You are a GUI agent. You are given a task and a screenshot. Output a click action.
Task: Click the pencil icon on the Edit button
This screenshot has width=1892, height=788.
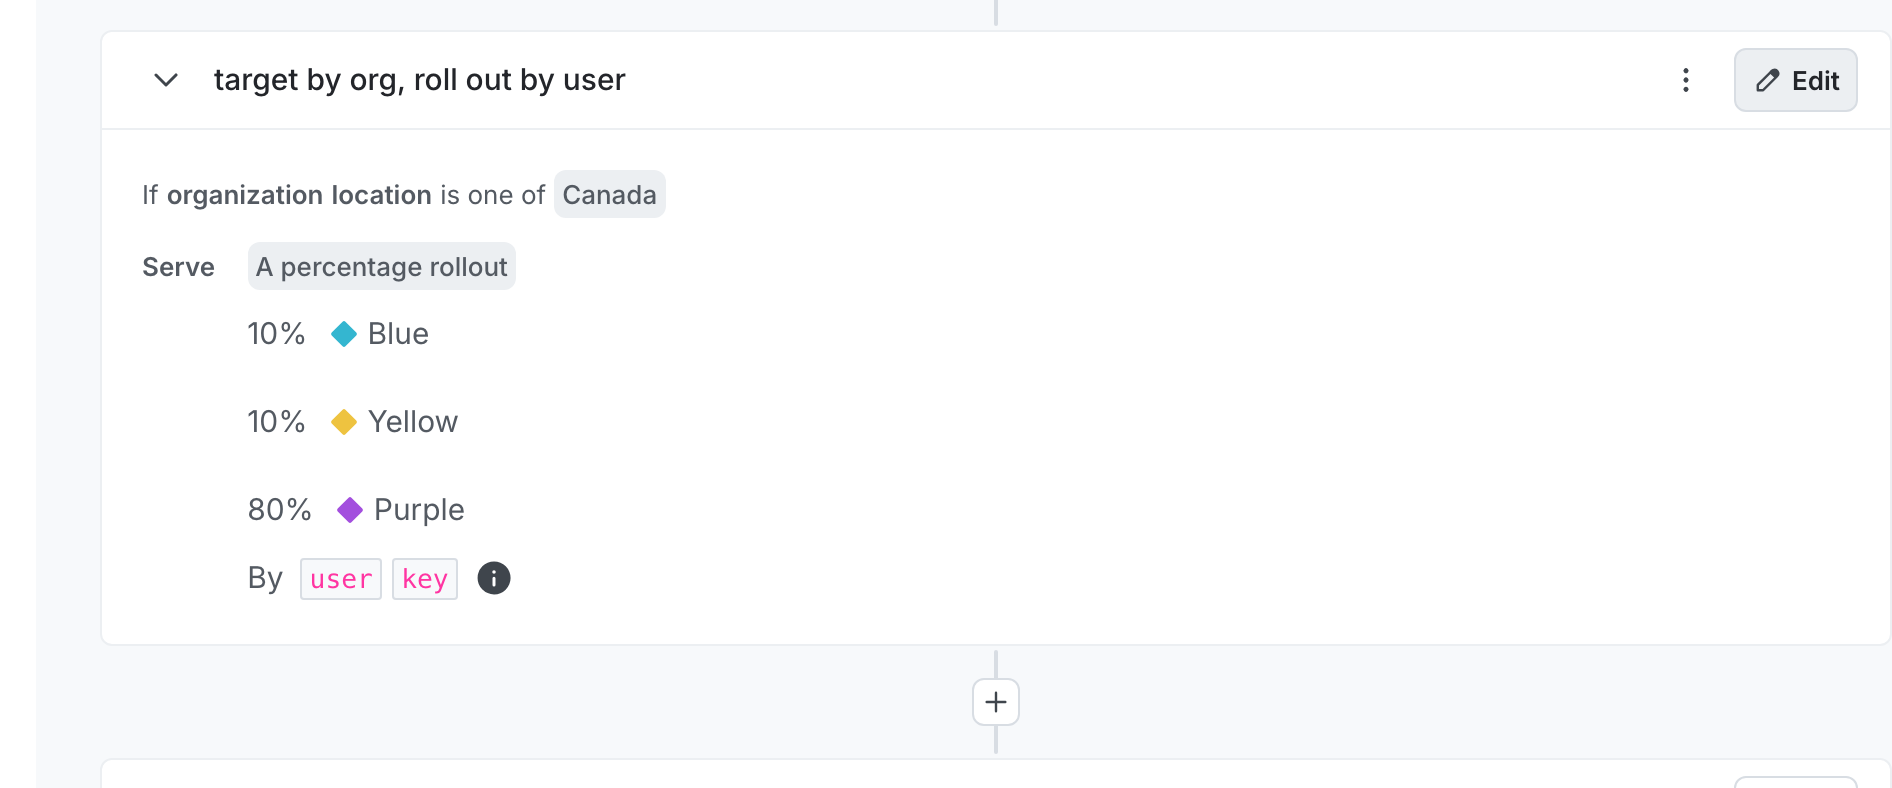pyautogui.click(x=1768, y=80)
